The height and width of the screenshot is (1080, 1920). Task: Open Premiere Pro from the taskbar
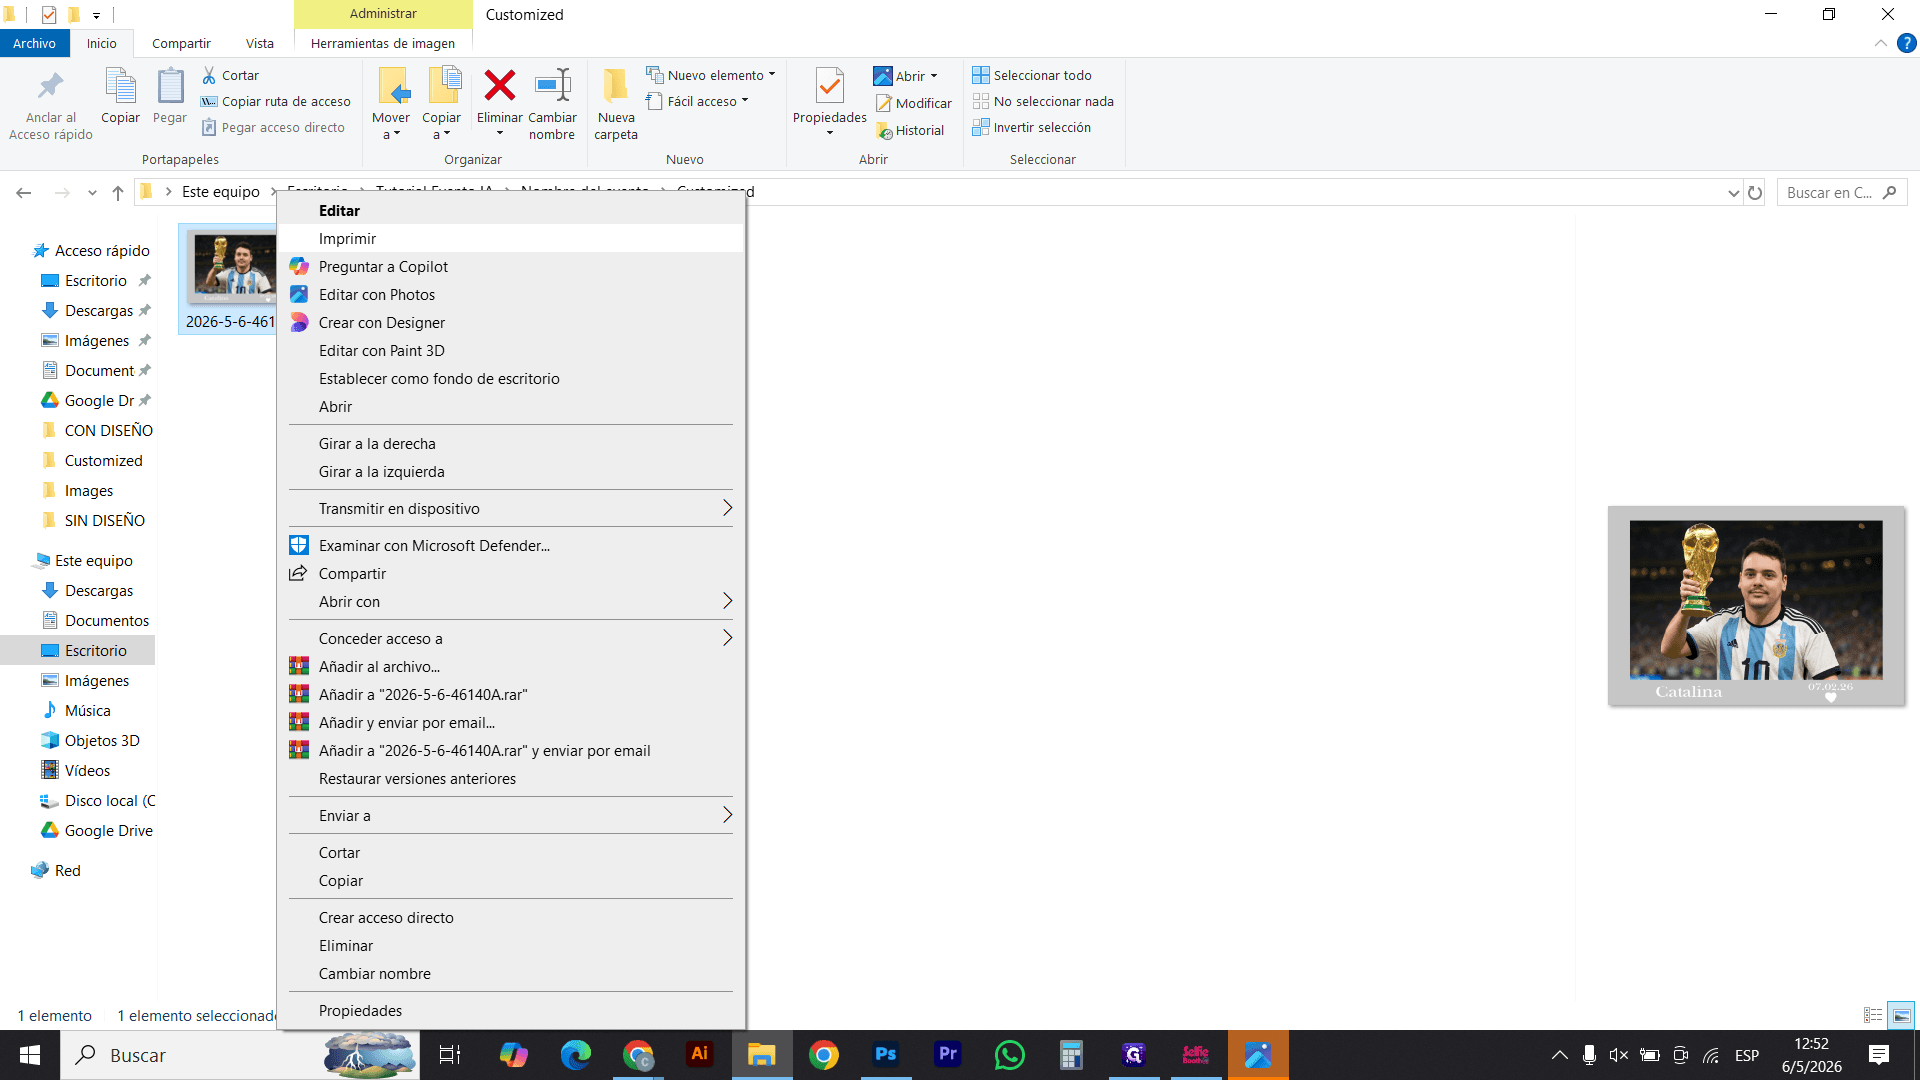(947, 1054)
